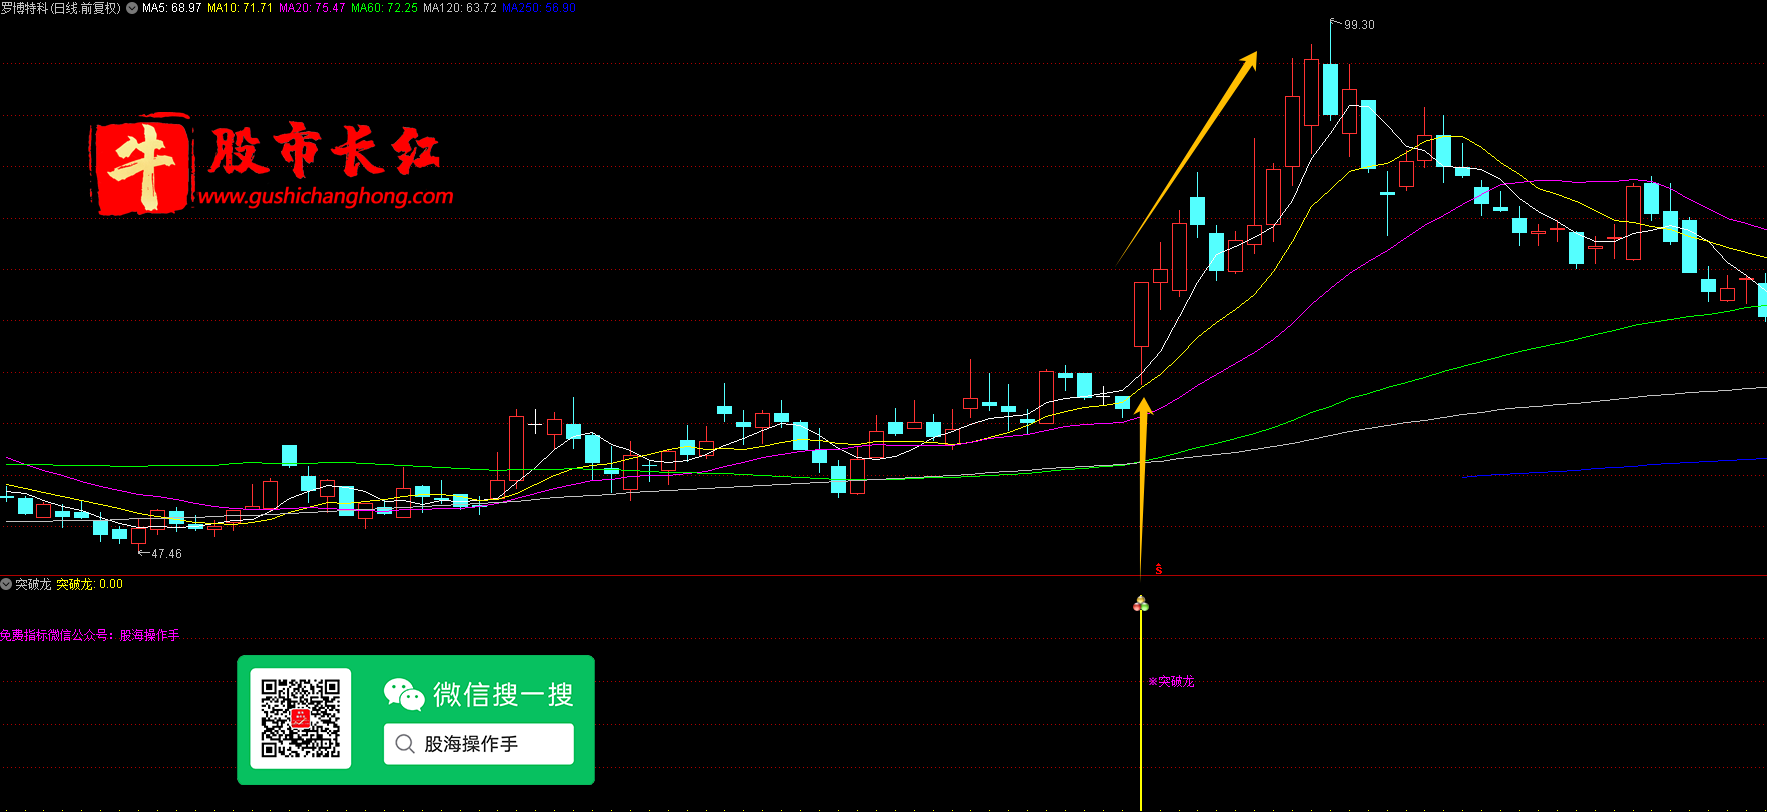
Task: Click the 股海操作手 search box
Action: click(x=479, y=744)
